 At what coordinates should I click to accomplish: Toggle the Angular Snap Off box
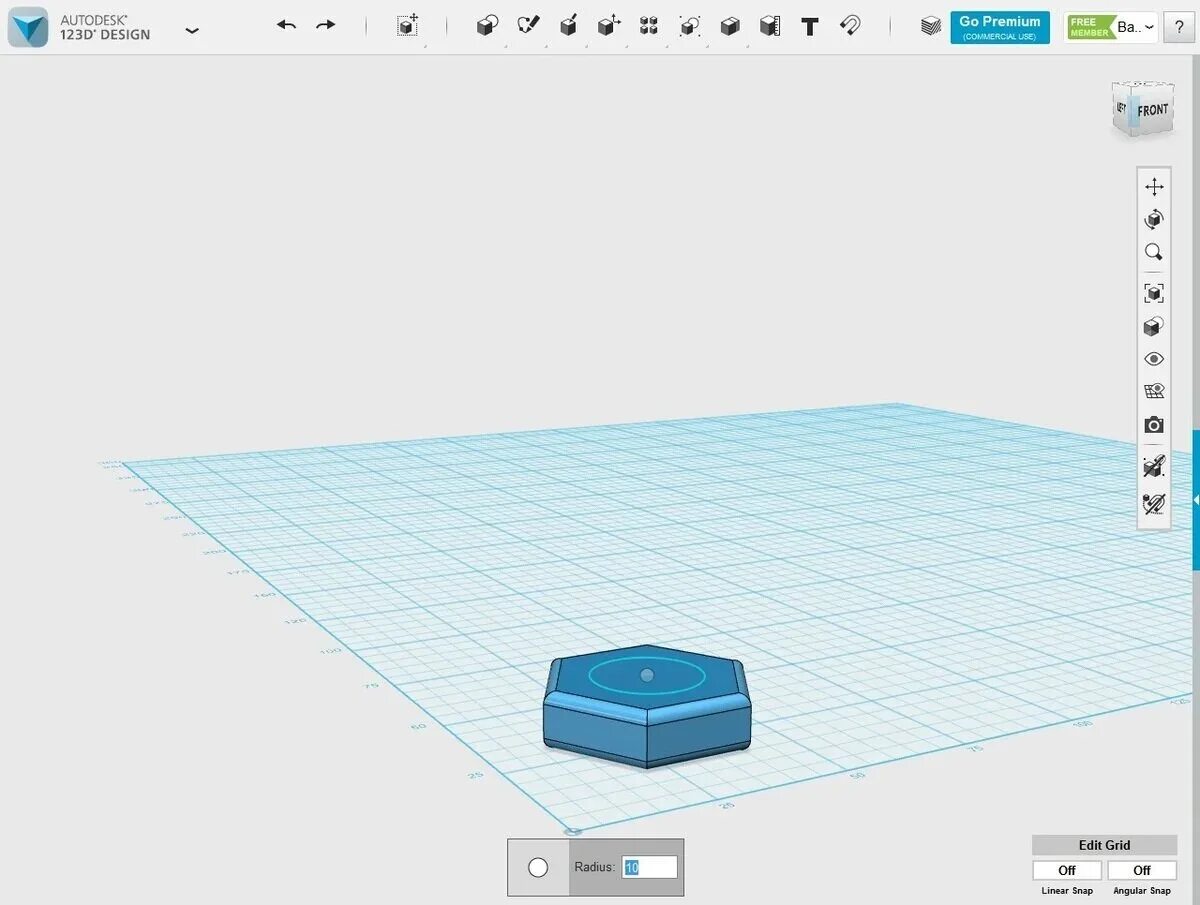(x=1142, y=870)
